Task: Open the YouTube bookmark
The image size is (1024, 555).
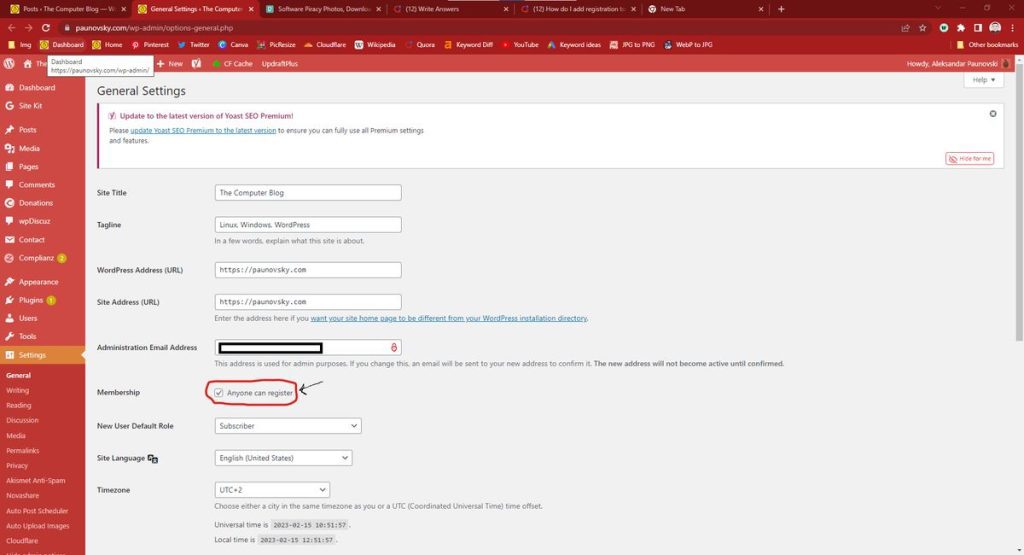Action: pyautogui.click(x=520, y=45)
